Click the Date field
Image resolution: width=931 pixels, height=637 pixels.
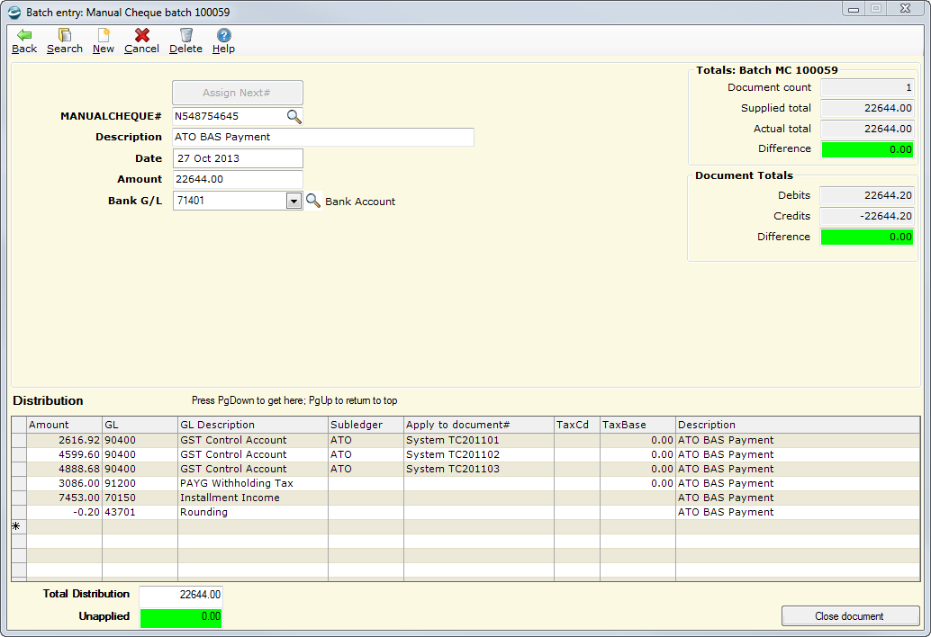click(x=237, y=158)
